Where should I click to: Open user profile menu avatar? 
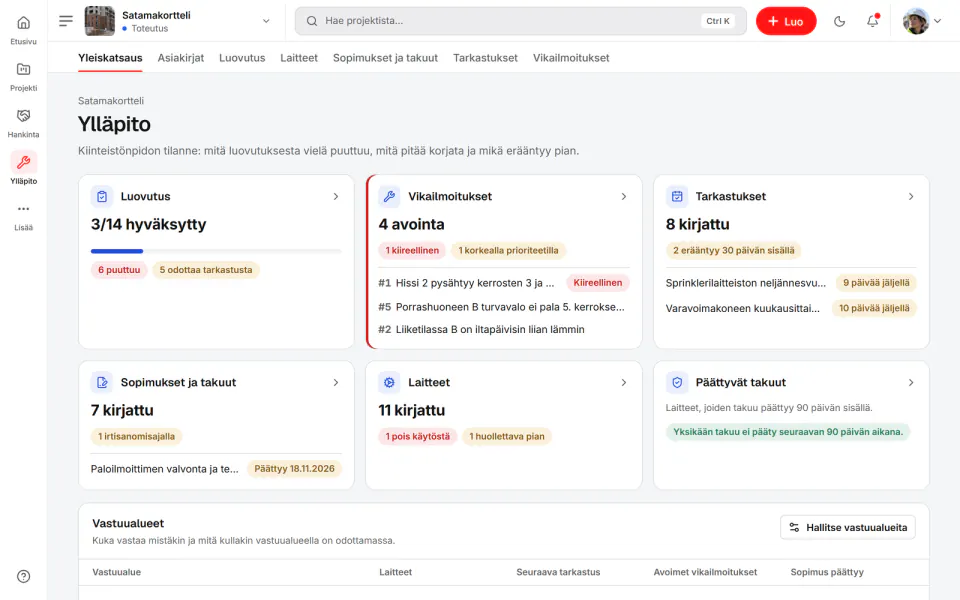click(x=921, y=21)
